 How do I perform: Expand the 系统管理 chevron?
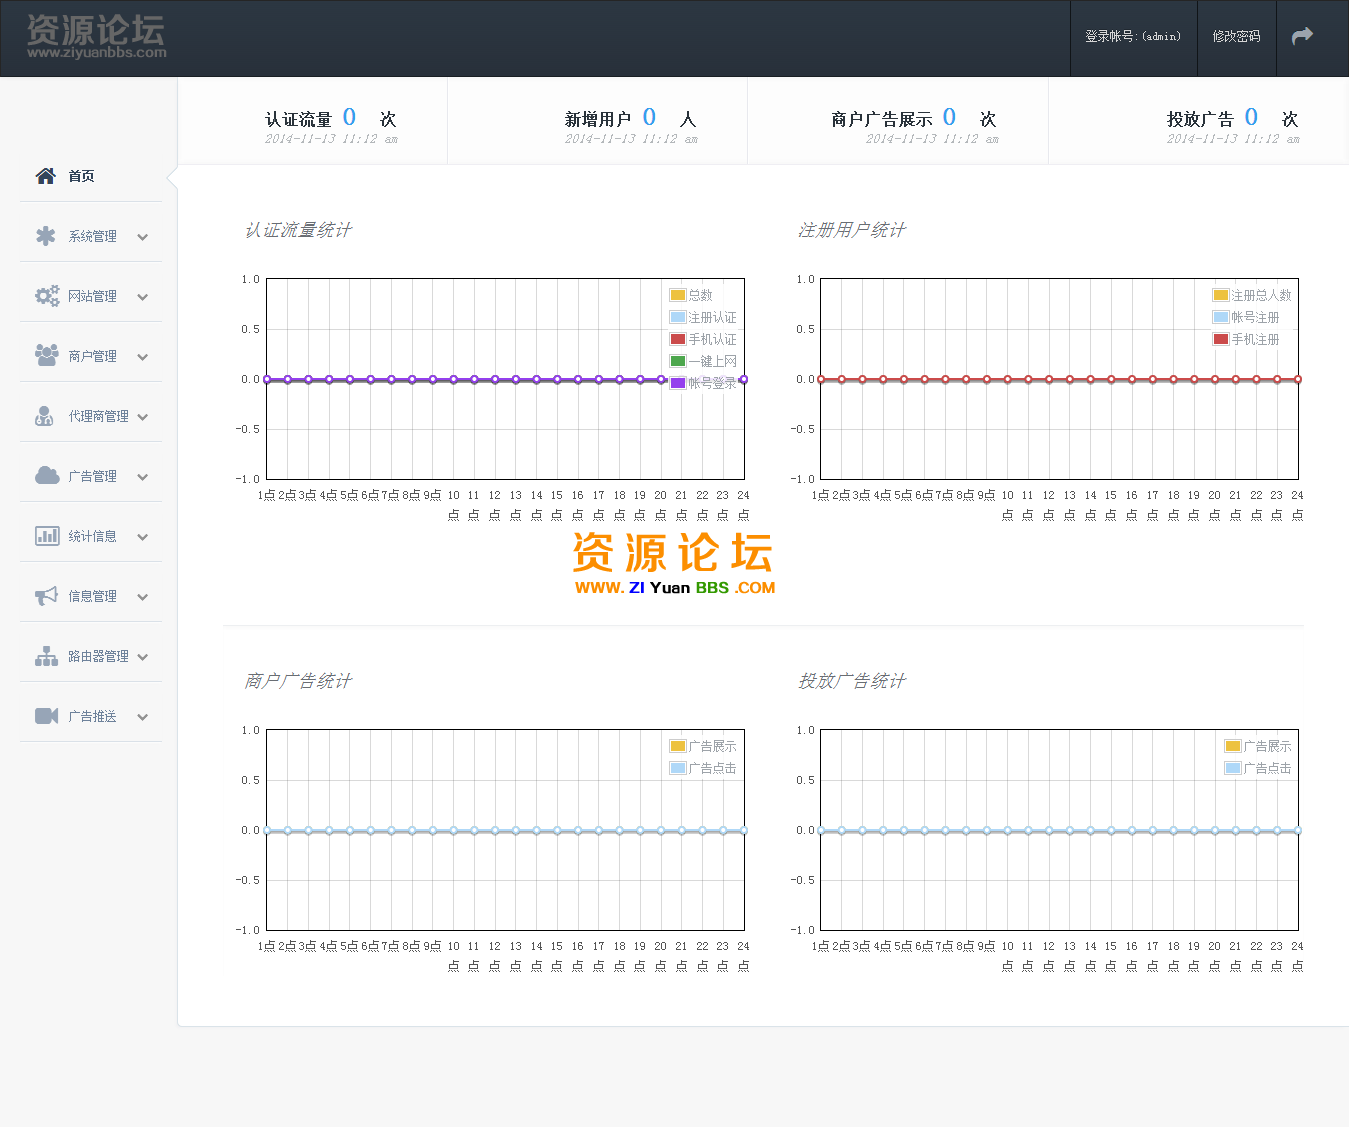pyautogui.click(x=143, y=237)
